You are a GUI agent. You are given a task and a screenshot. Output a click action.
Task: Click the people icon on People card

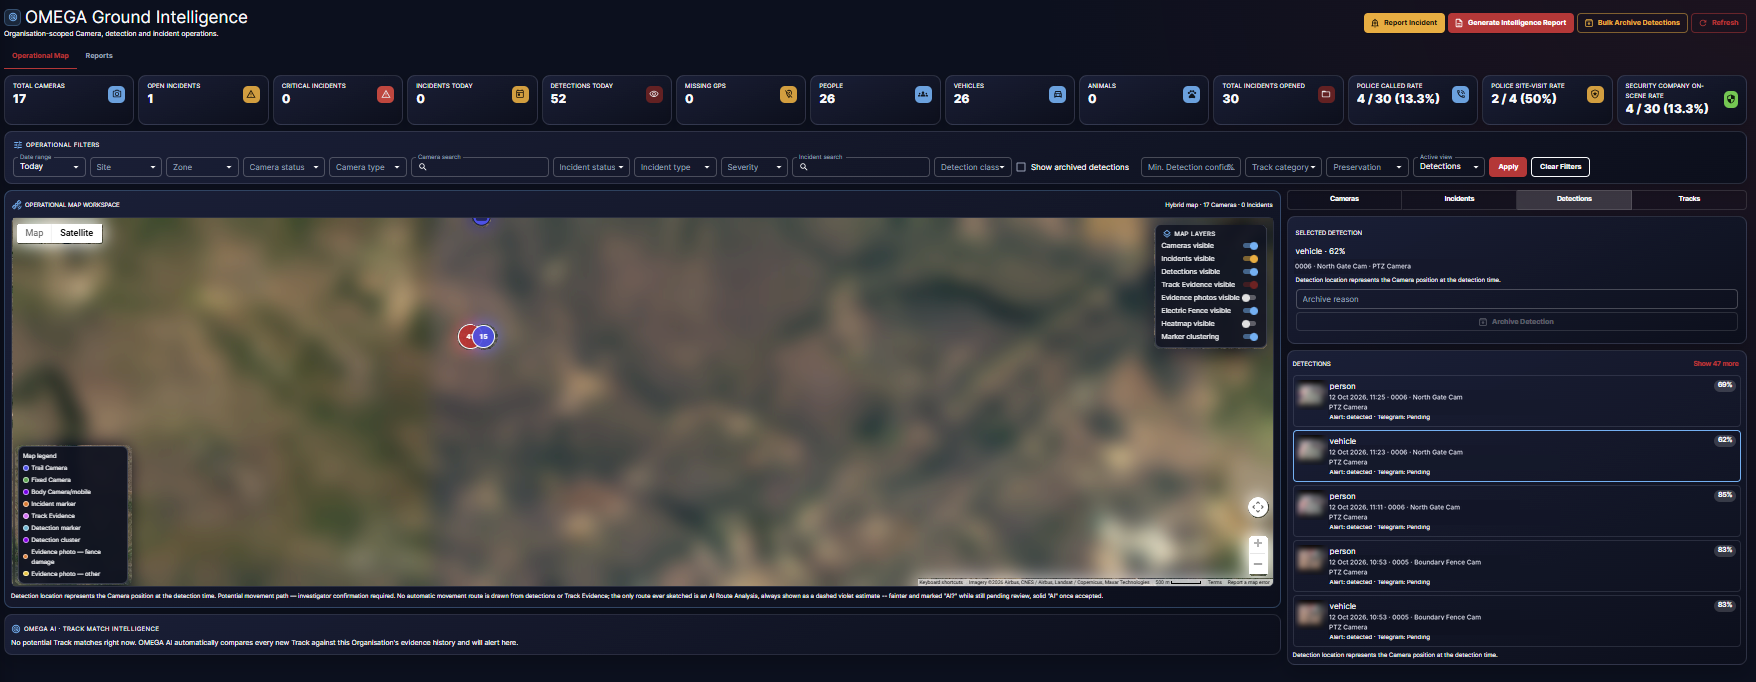(x=923, y=94)
